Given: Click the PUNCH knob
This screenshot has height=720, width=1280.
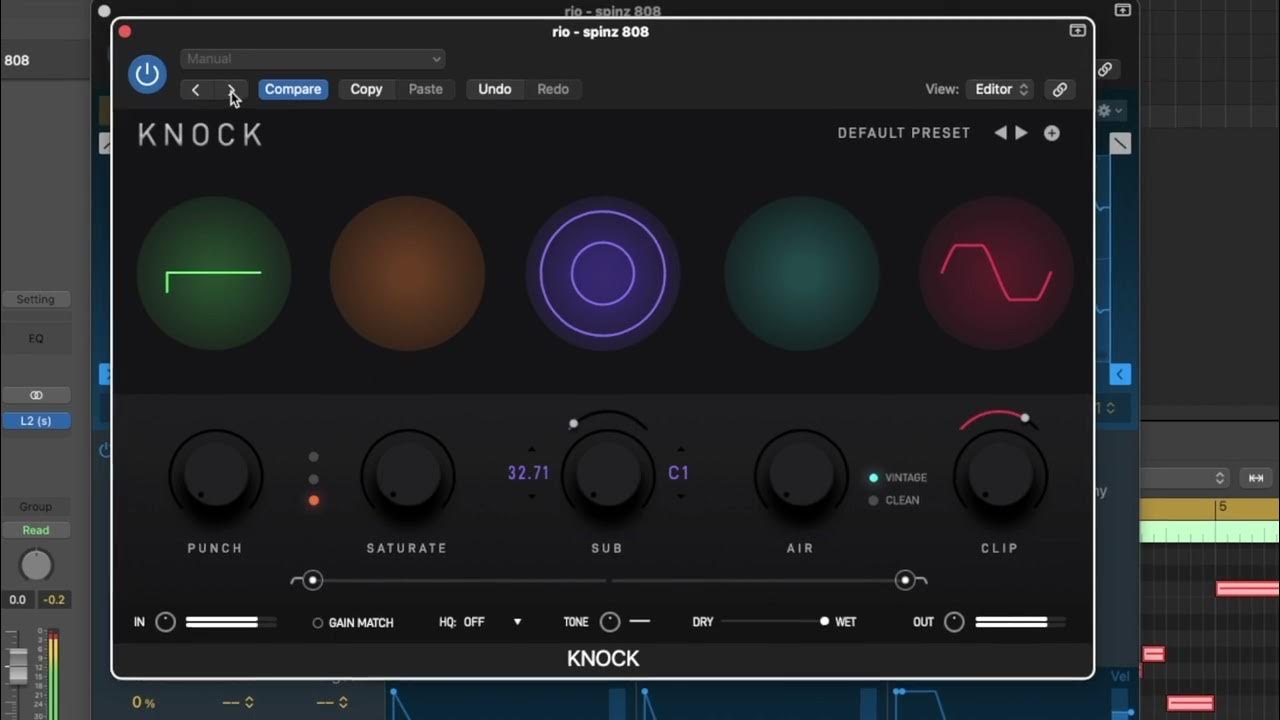Looking at the screenshot, I should [215, 475].
